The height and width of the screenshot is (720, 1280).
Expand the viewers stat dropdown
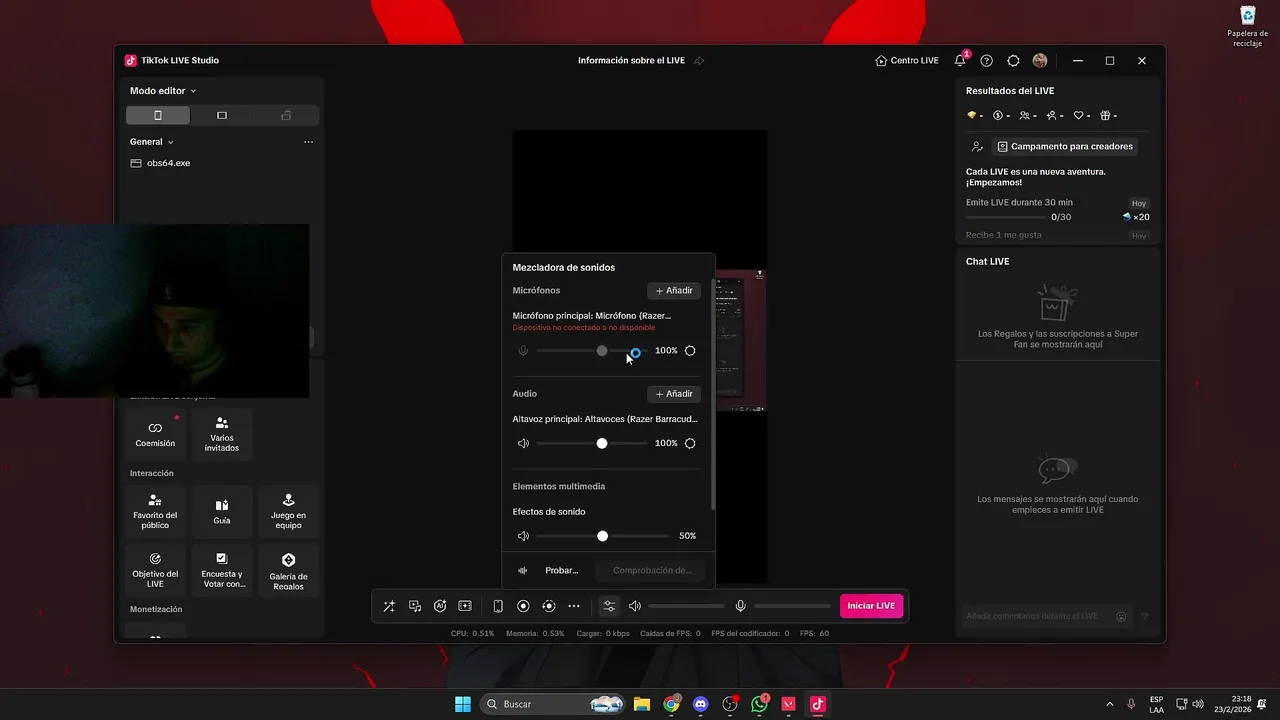pos(1028,116)
